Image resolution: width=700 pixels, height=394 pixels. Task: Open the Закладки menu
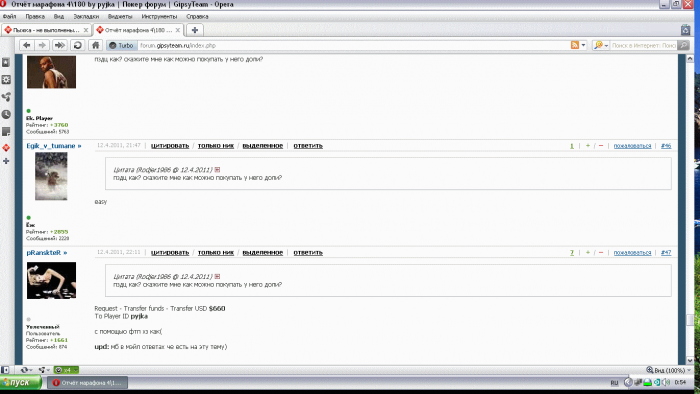point(86,17)
